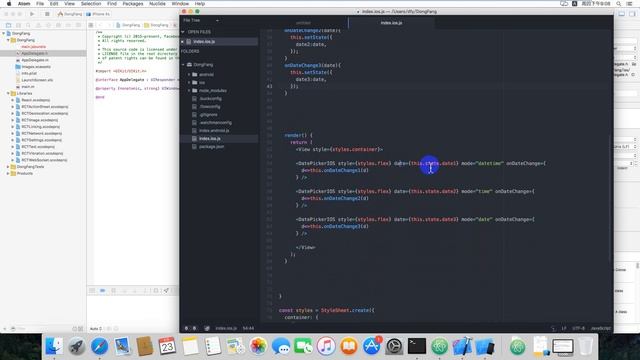Select main.m in Xcode navigator
The width and height of the screenshot is (640, 360).
coord(28,87)
